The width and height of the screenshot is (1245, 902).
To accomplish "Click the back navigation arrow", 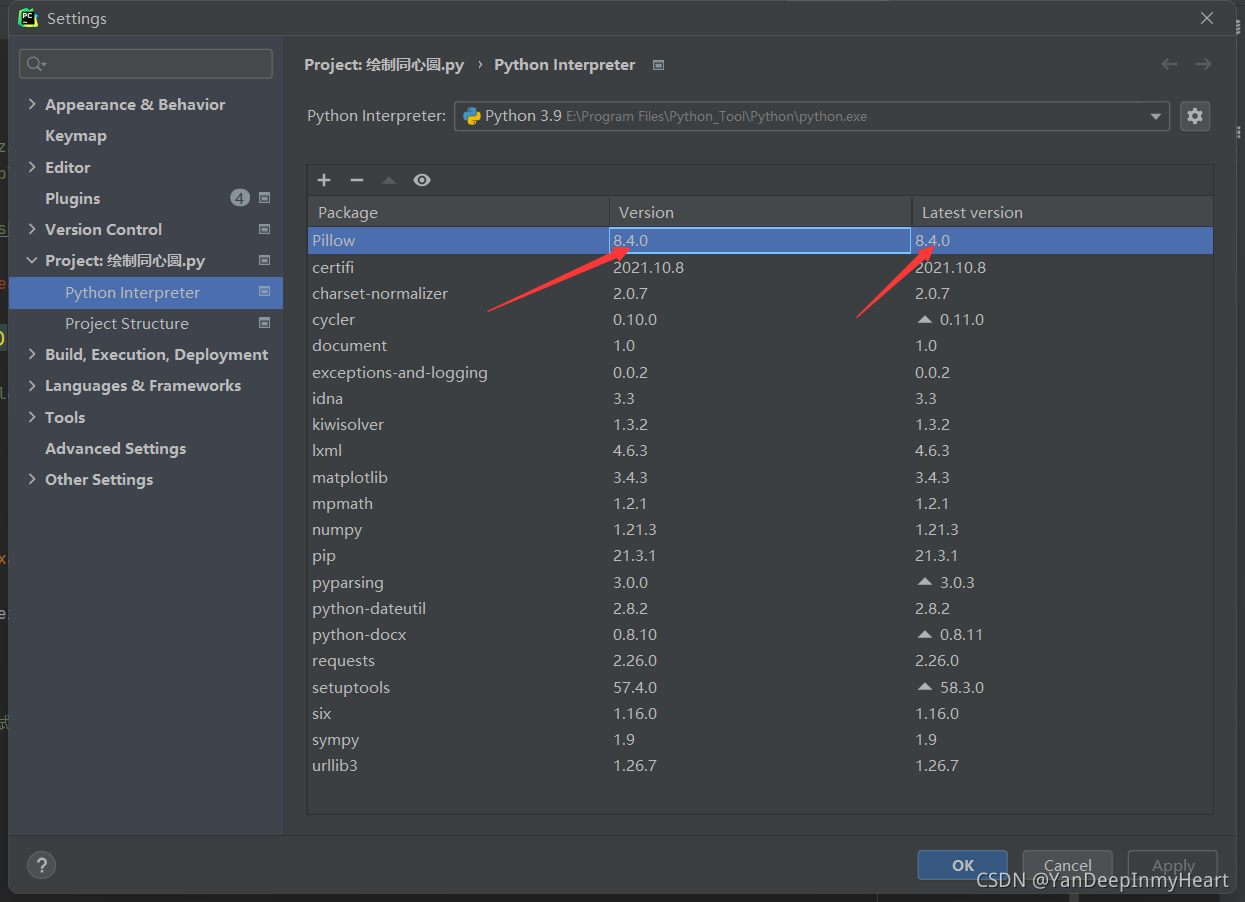I will coord(1169,64).
